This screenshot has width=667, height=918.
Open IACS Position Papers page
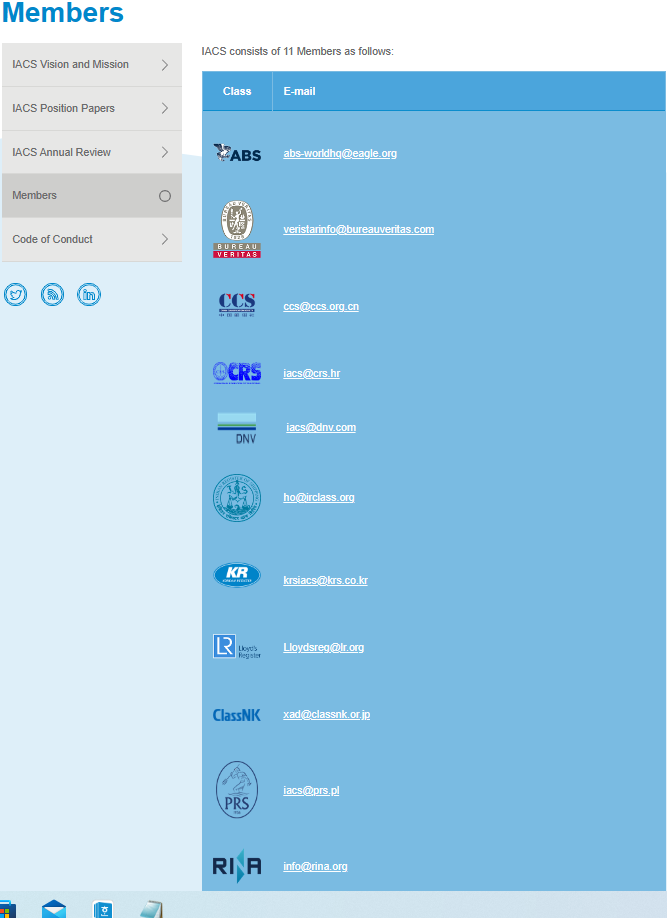click(92, 108)
